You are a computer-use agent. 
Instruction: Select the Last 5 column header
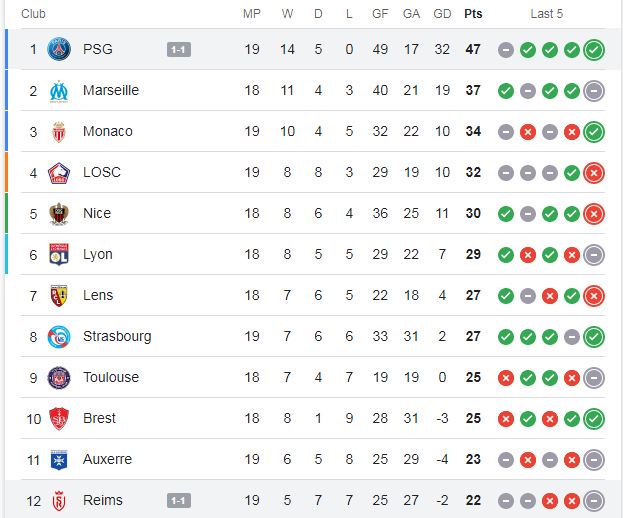click(x=547, y=14)
